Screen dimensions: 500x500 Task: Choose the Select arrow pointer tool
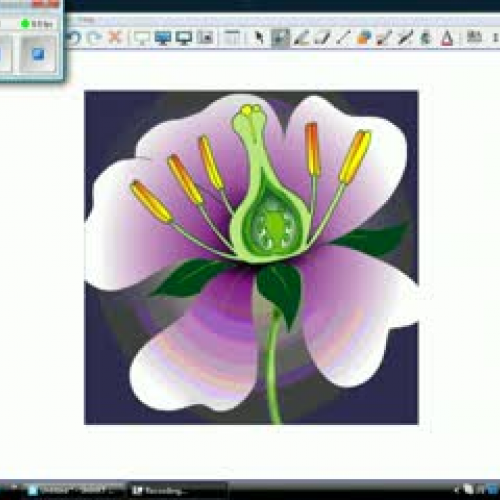[x=258, y=38]
